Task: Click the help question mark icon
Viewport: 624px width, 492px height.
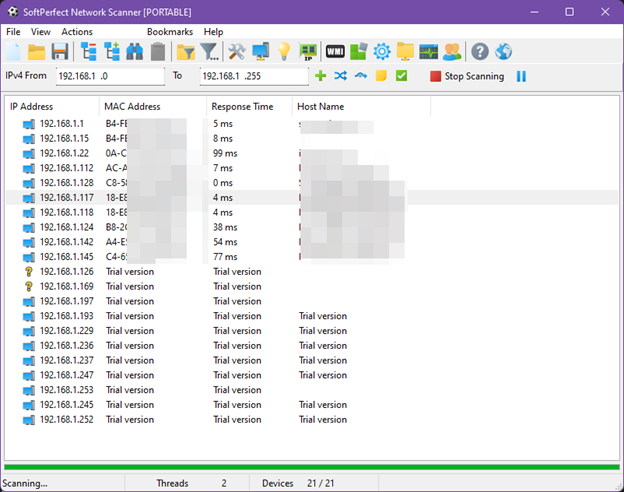Action: pos(480,51)
